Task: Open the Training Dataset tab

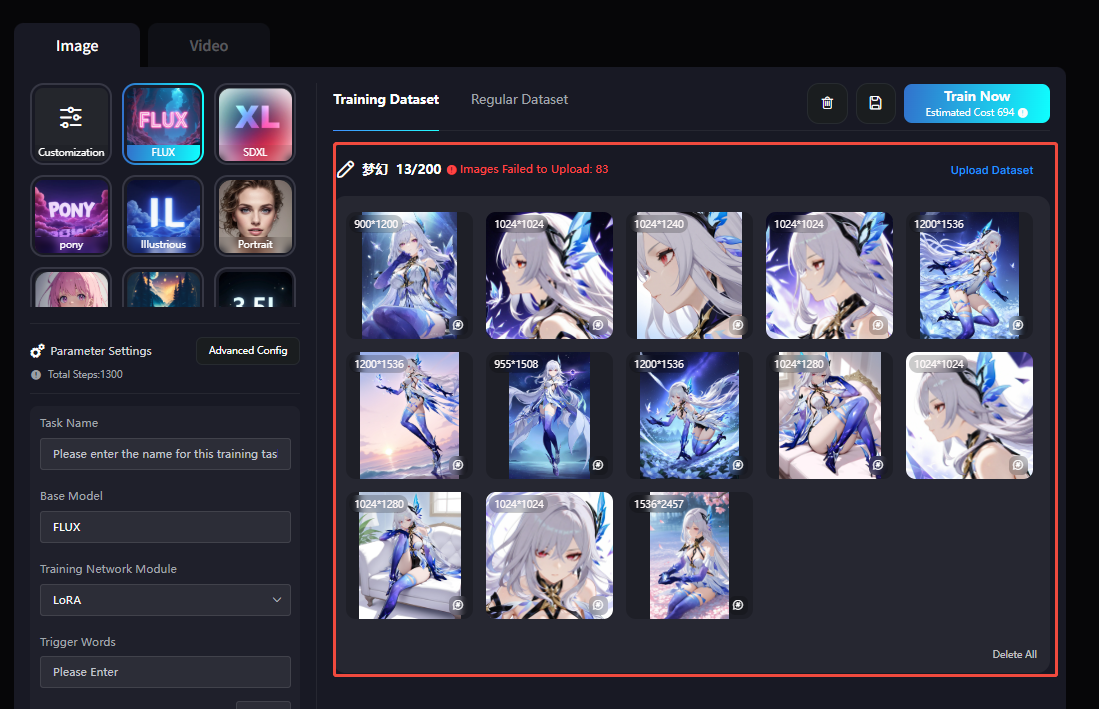Action: 386,99
